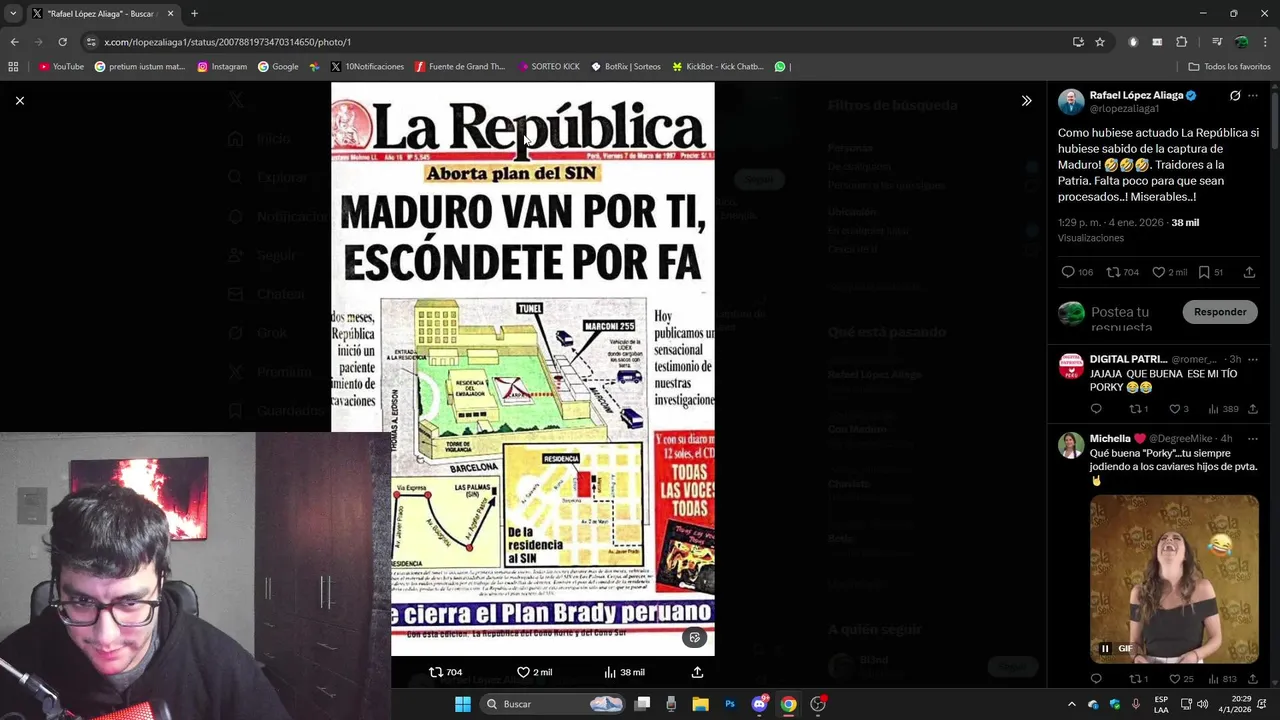Click the La República newspaper photo
The height and width of the screenshot is (720, 1280).
click(523, 369)
